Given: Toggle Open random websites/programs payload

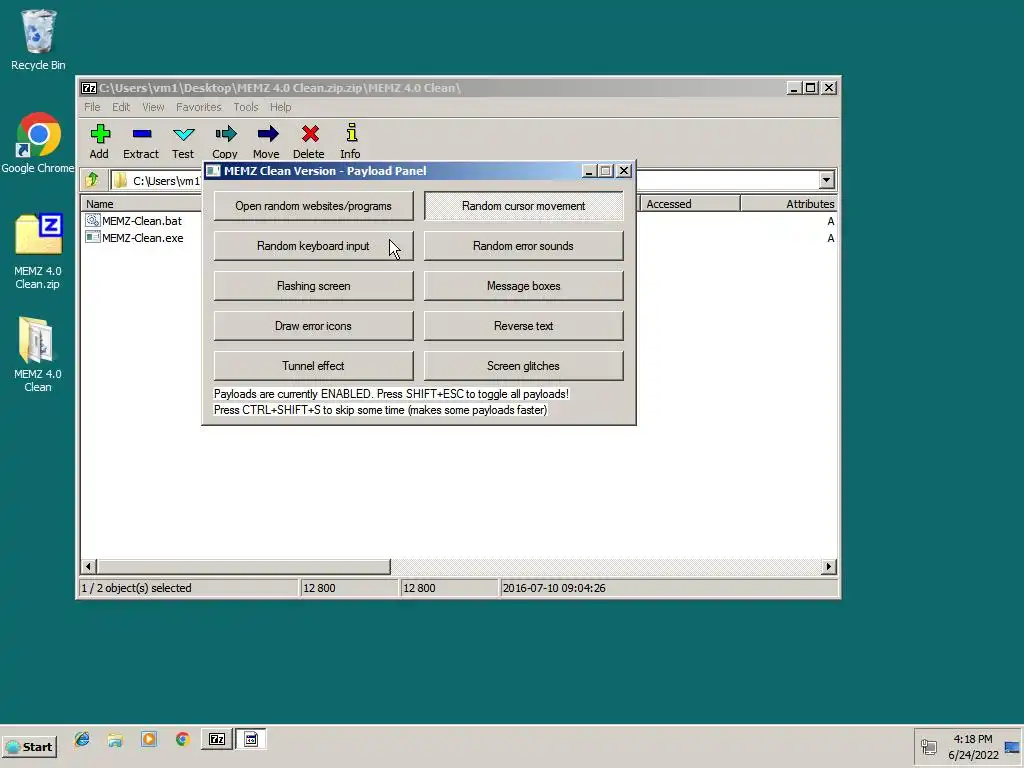Looking at the screenshot, I should click(x=313, y=206).
